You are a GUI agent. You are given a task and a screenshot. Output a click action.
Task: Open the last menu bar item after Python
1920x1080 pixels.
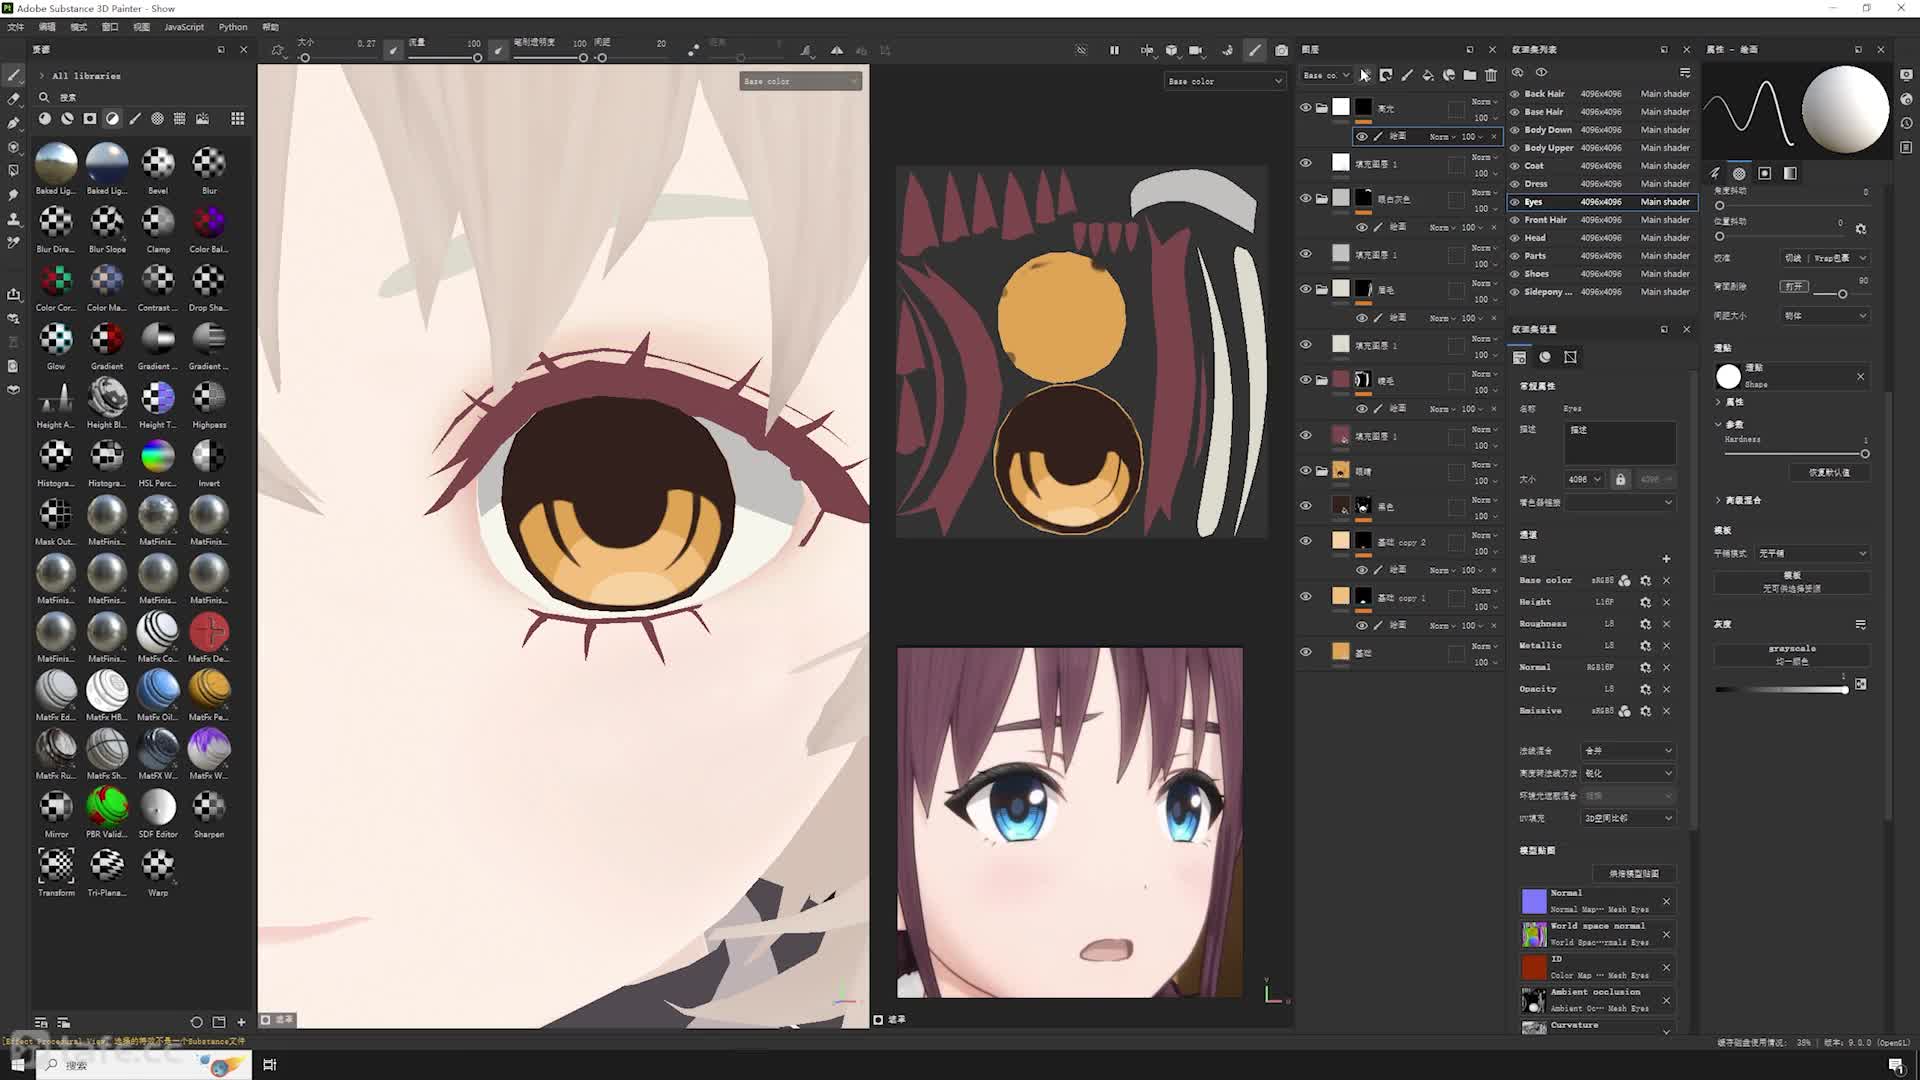[x=270, y=27]
